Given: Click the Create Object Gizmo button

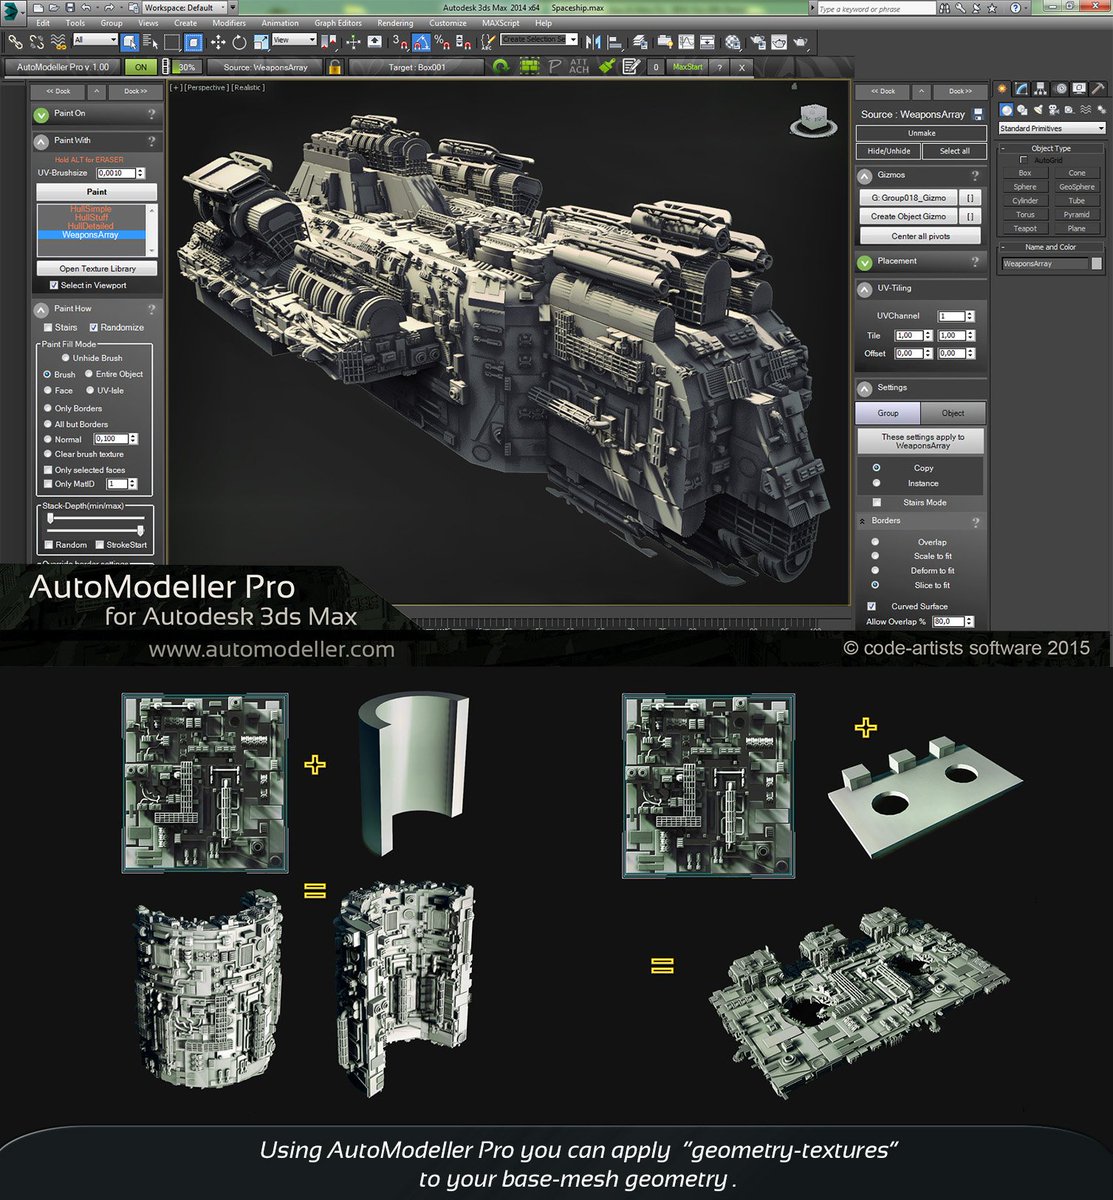Looking at the screenshot, I should pos(908,216).
